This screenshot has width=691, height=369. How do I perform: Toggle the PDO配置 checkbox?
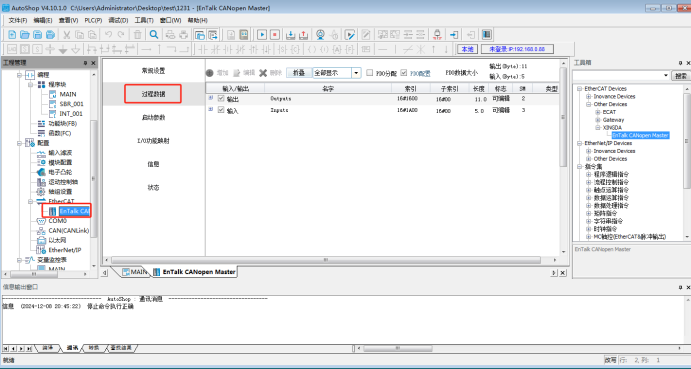pos(404,73)
